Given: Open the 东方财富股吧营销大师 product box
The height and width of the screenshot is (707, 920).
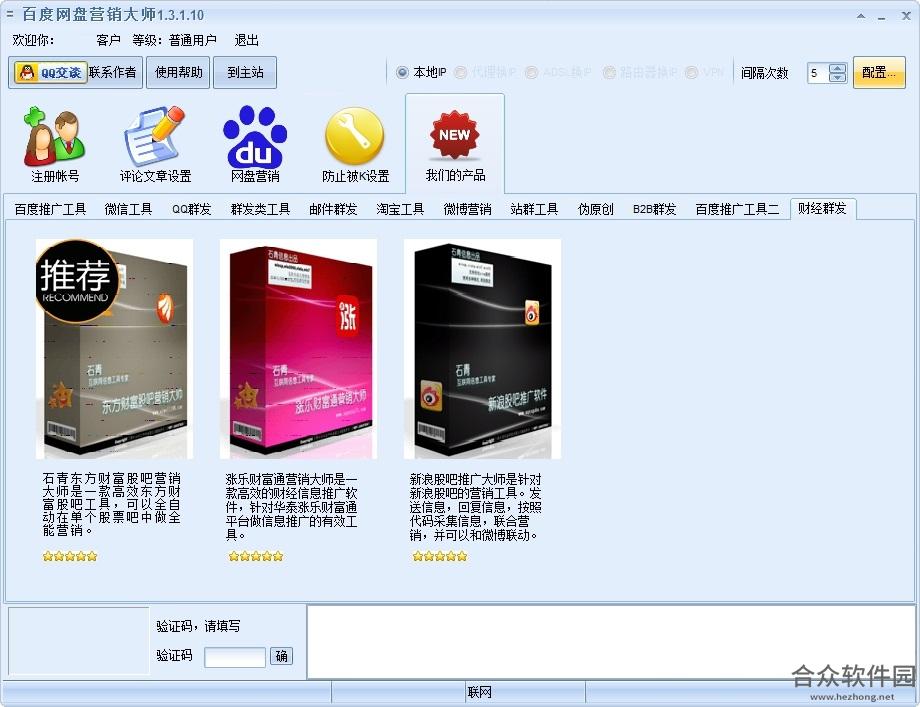Looking at the screenshot, I should click(x=114, y=349).
